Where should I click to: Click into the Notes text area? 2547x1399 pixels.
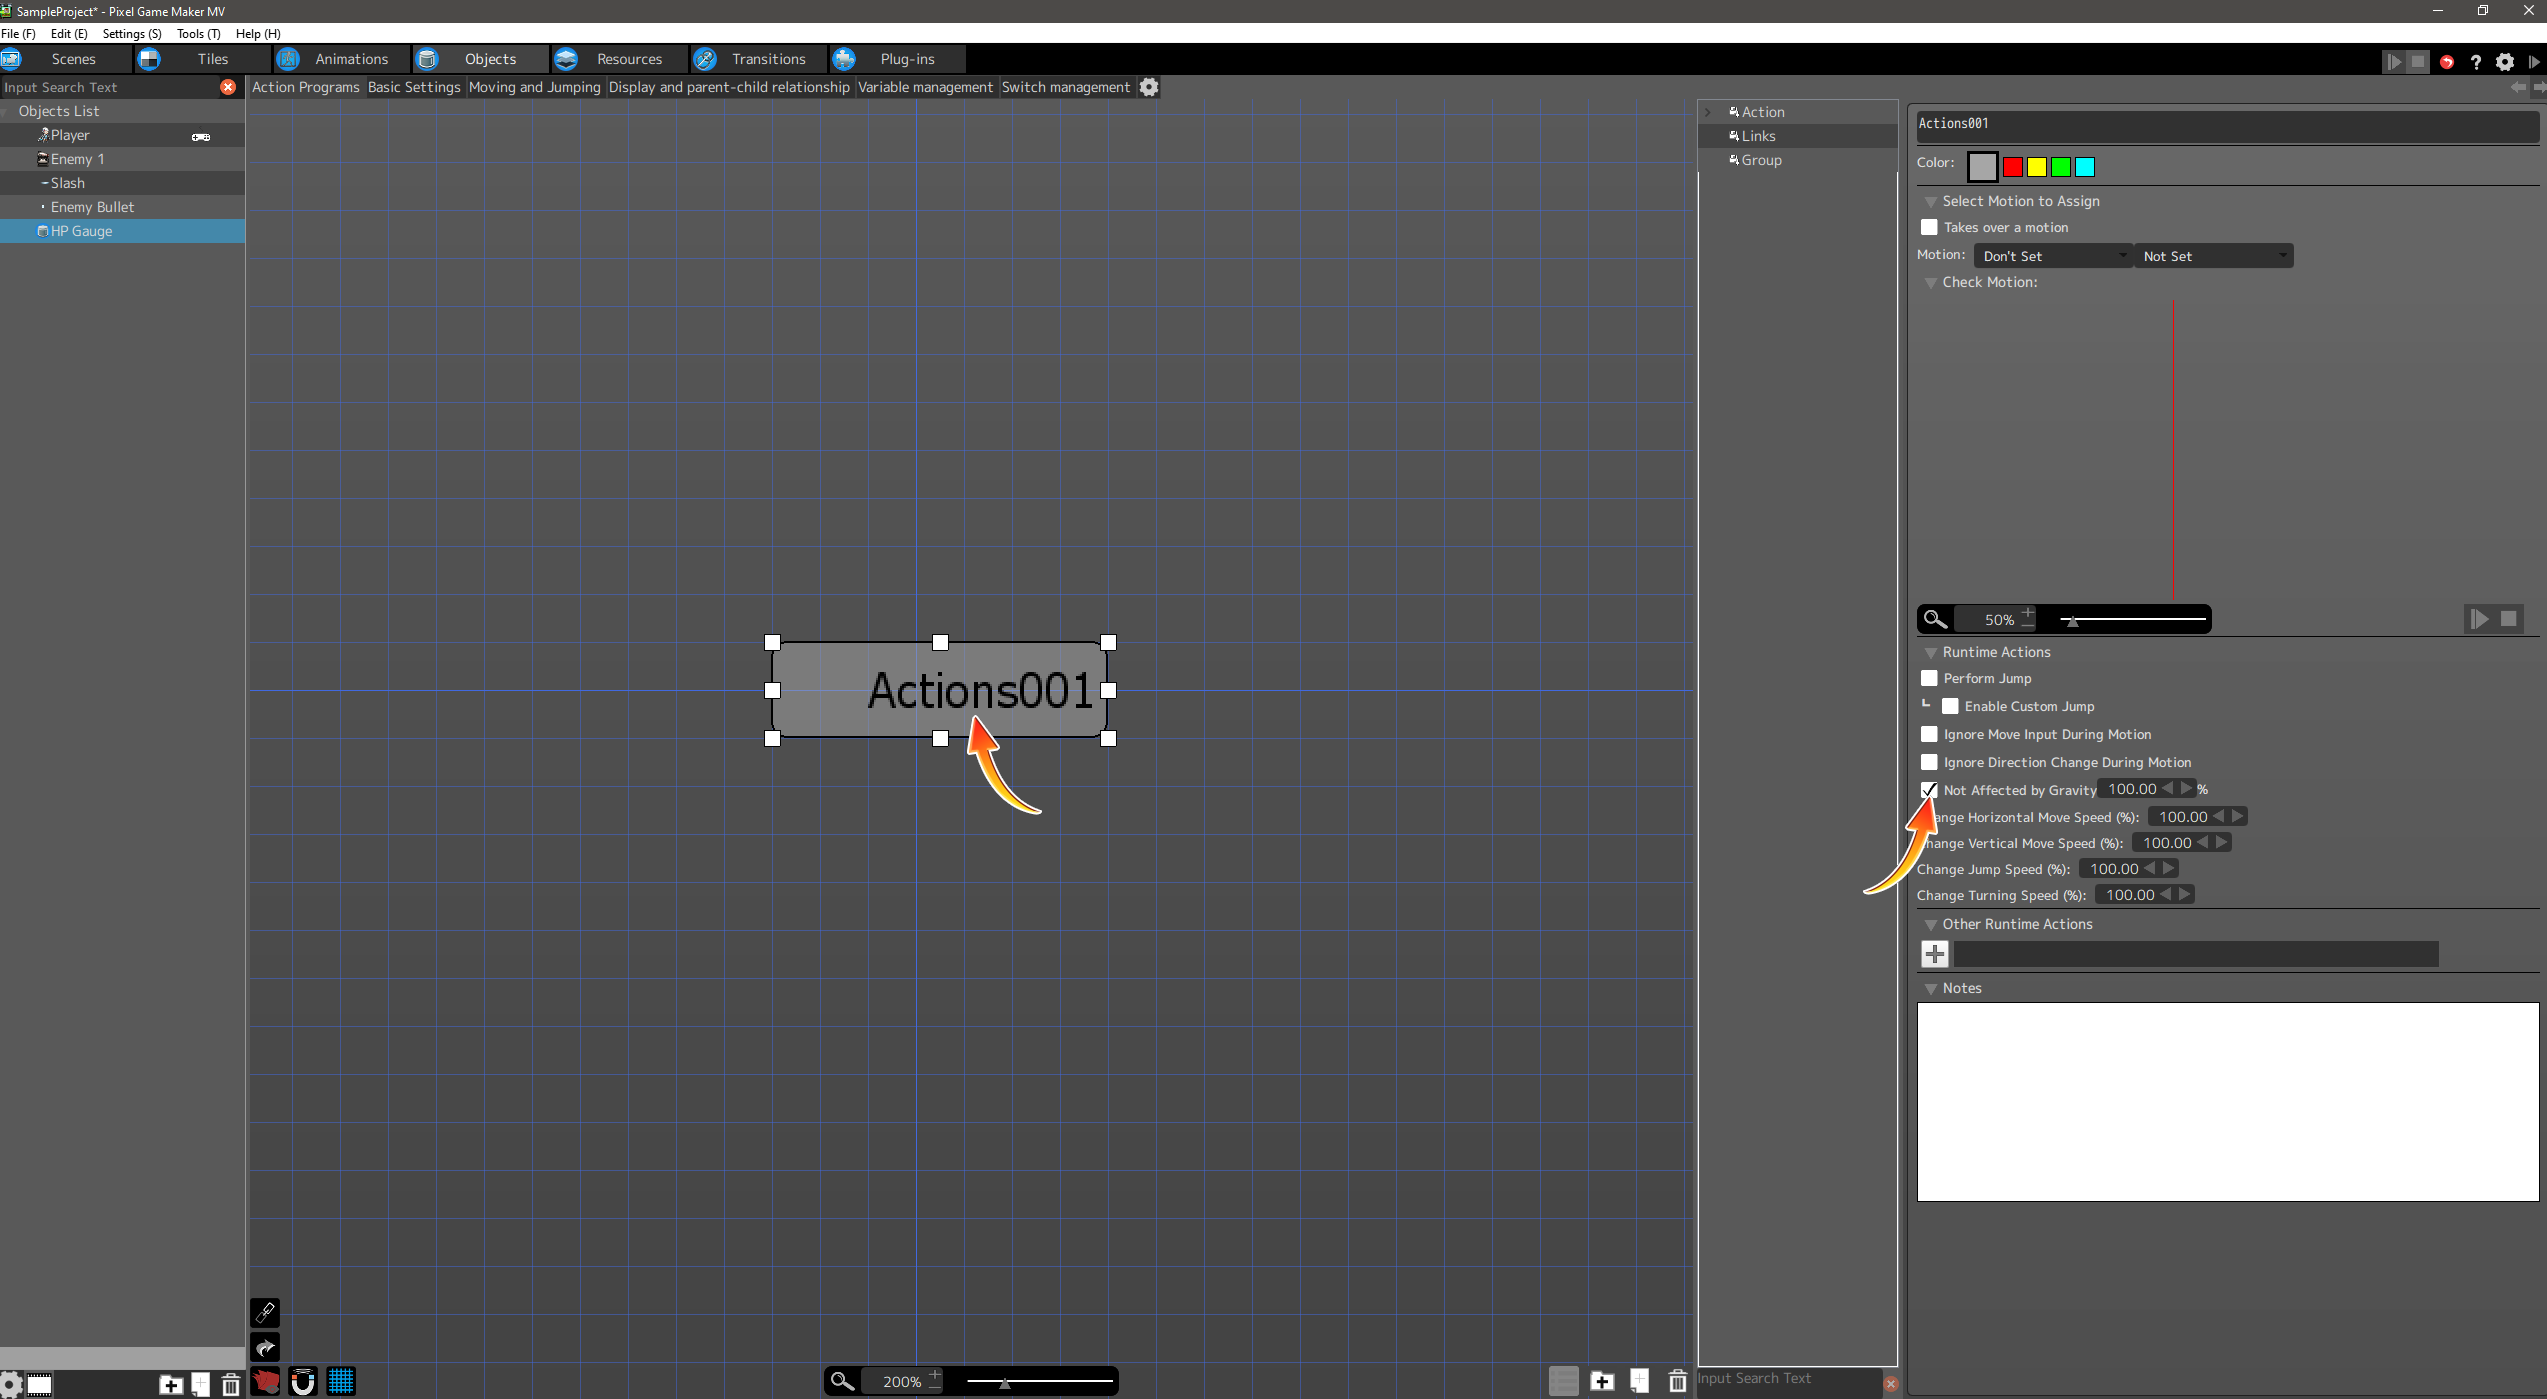coord(2226,1101)
